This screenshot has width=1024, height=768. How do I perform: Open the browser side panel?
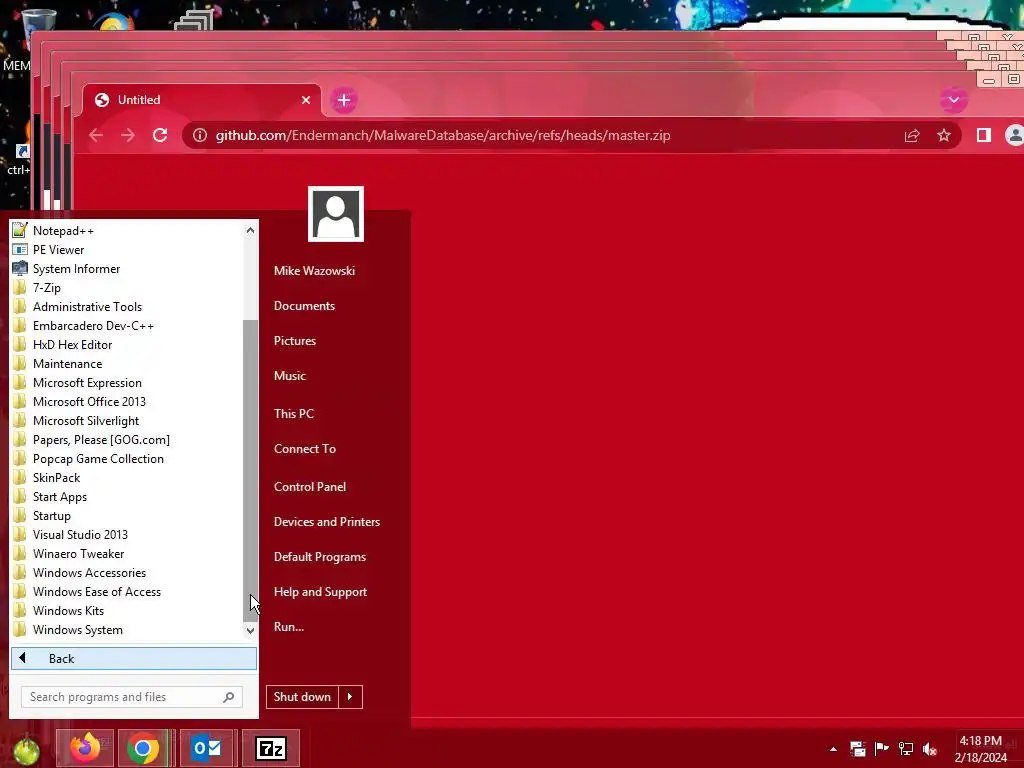984,135
